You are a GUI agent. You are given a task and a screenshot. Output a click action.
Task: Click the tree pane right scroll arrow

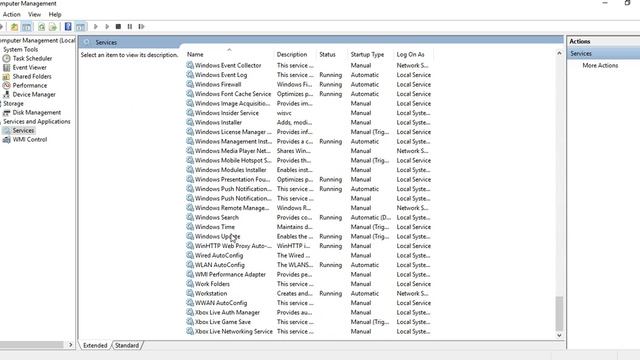coord(70,345)
